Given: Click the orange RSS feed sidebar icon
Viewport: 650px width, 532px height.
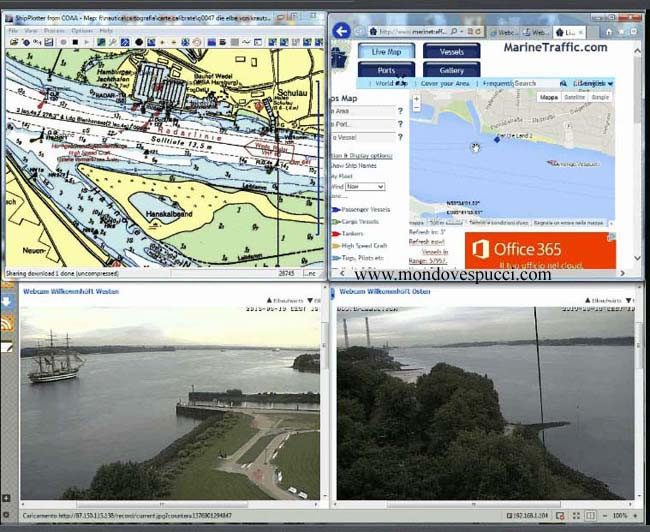Looking at the screenshot, I should click(x=7, y=323).
